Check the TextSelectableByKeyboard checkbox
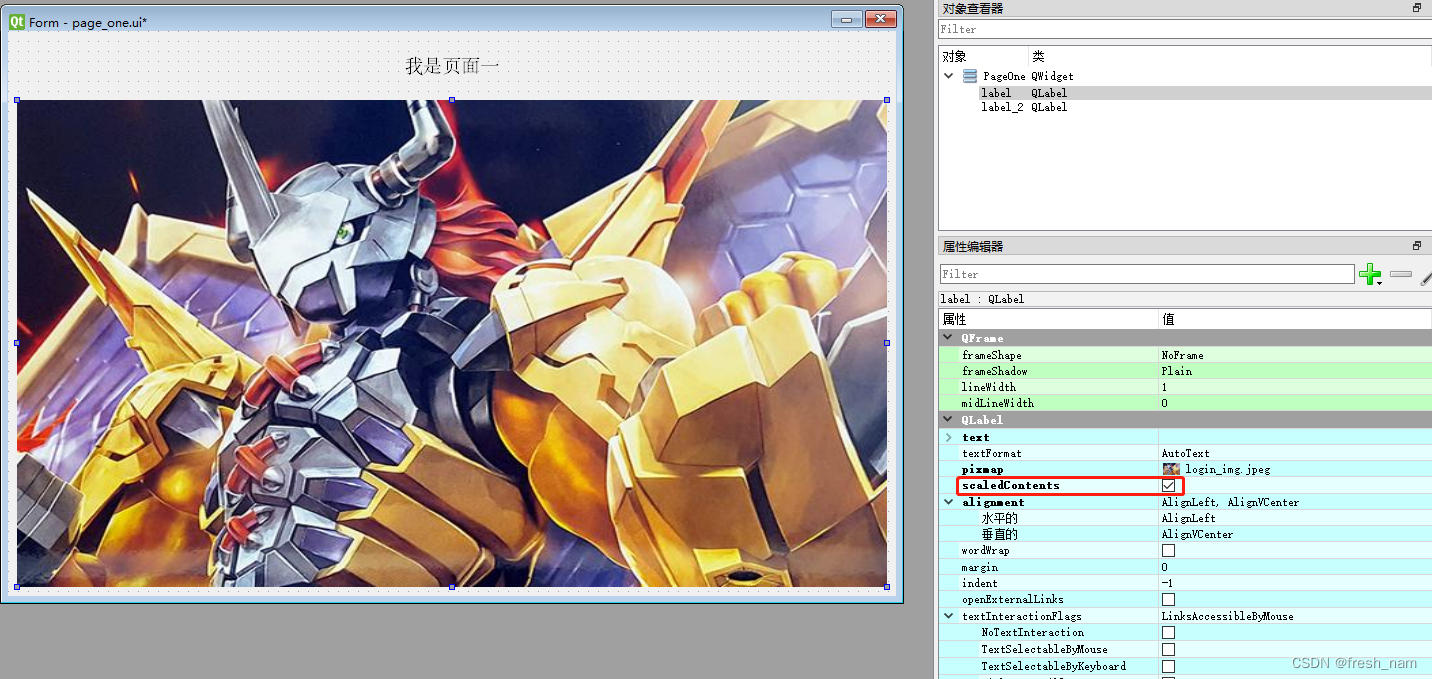This screenshot has width=1432, height=679. pyautogui.click(x=1168, y=666)
